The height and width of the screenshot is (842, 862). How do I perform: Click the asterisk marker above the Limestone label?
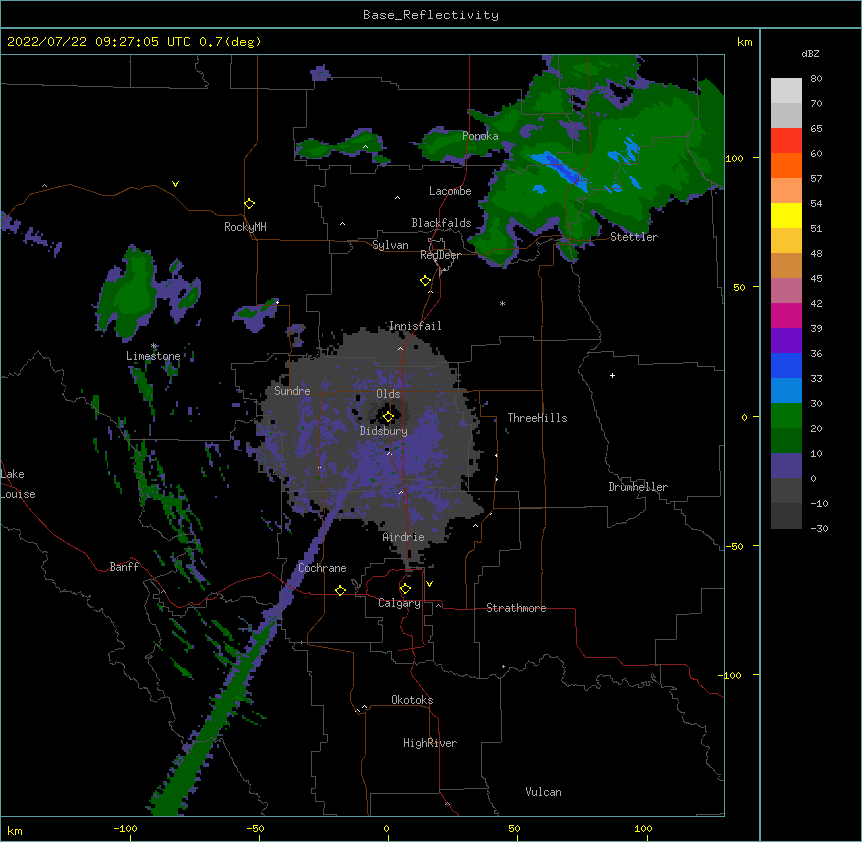tap(154, 346)
